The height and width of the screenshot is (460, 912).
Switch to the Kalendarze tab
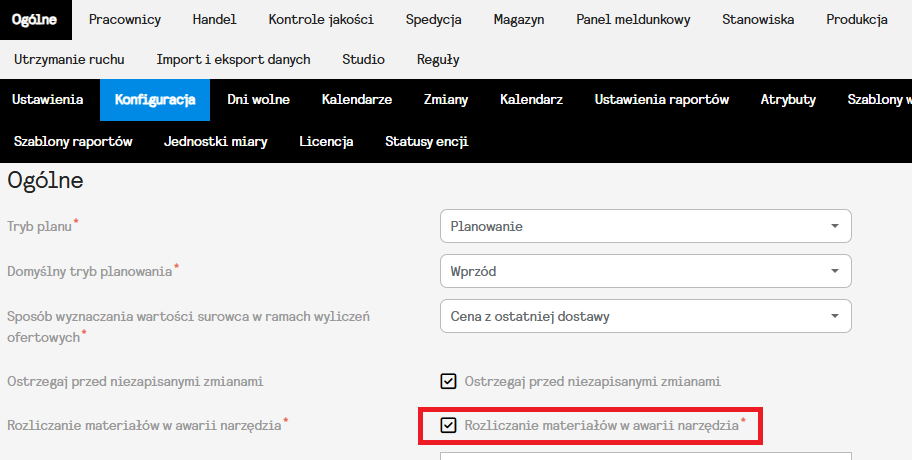357,99
